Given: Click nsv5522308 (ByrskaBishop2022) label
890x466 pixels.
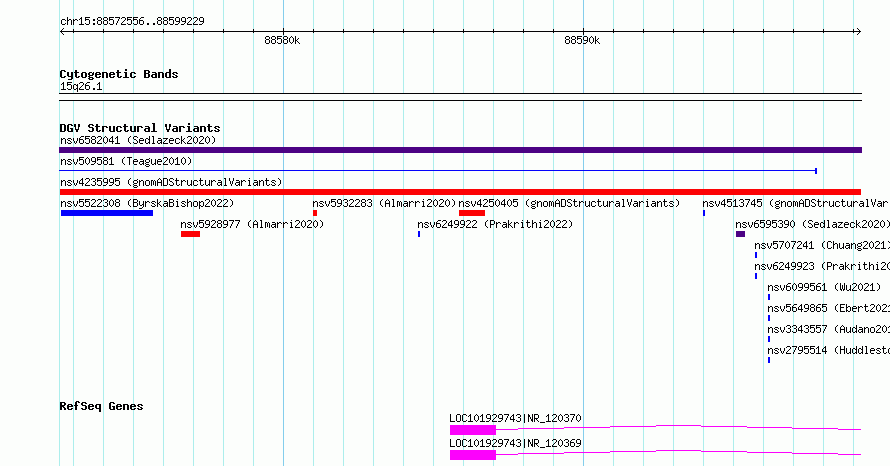Looking at the screenshot, I should click(147, 203).
